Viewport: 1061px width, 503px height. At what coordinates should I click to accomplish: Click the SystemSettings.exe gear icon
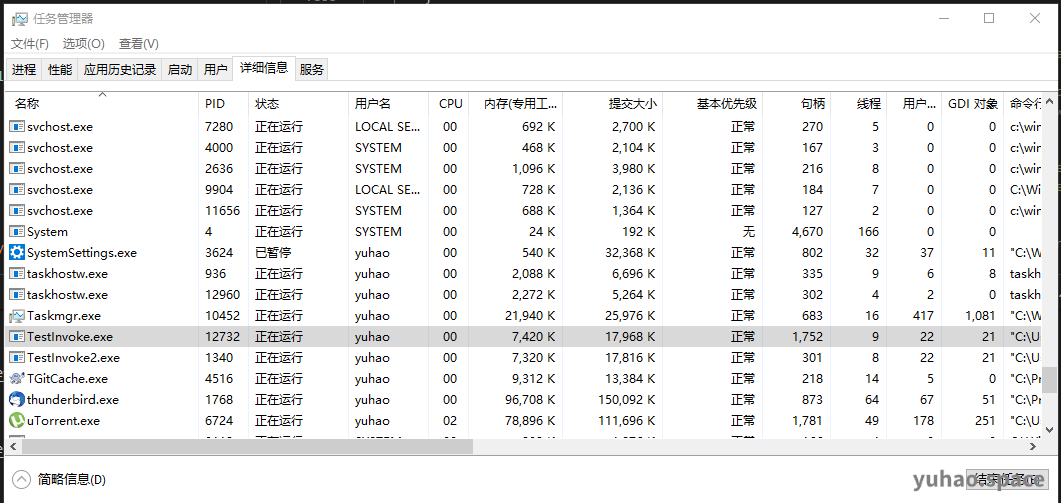coord(17,253)
